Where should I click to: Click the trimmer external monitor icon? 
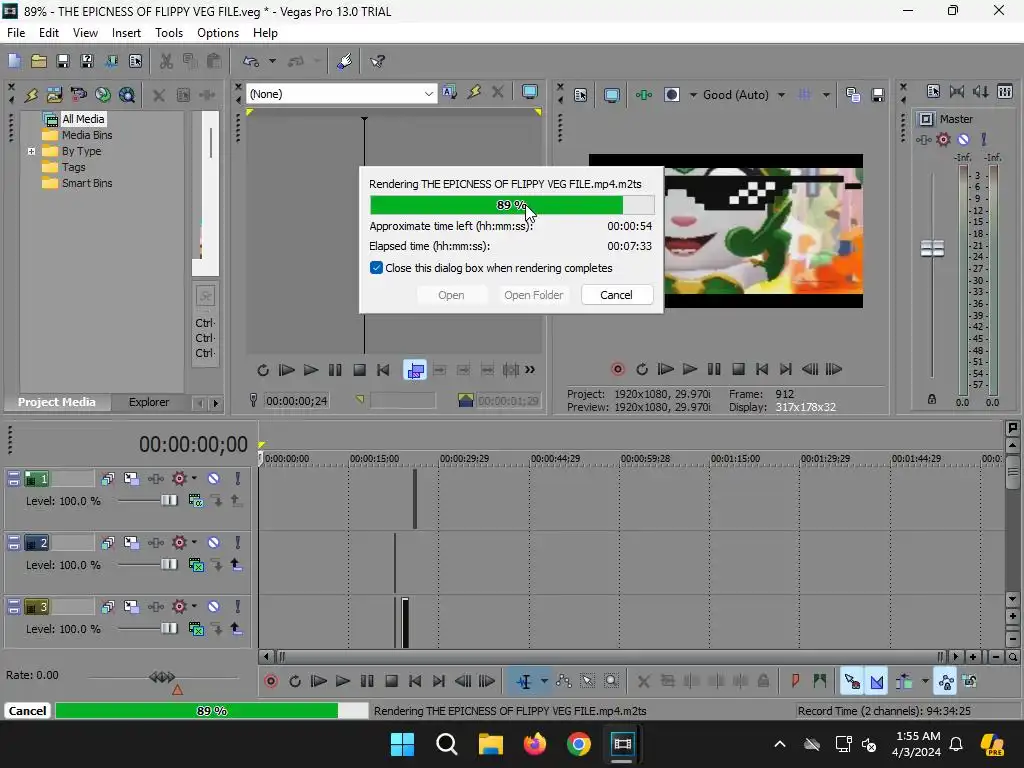click(x=530, y=93)
